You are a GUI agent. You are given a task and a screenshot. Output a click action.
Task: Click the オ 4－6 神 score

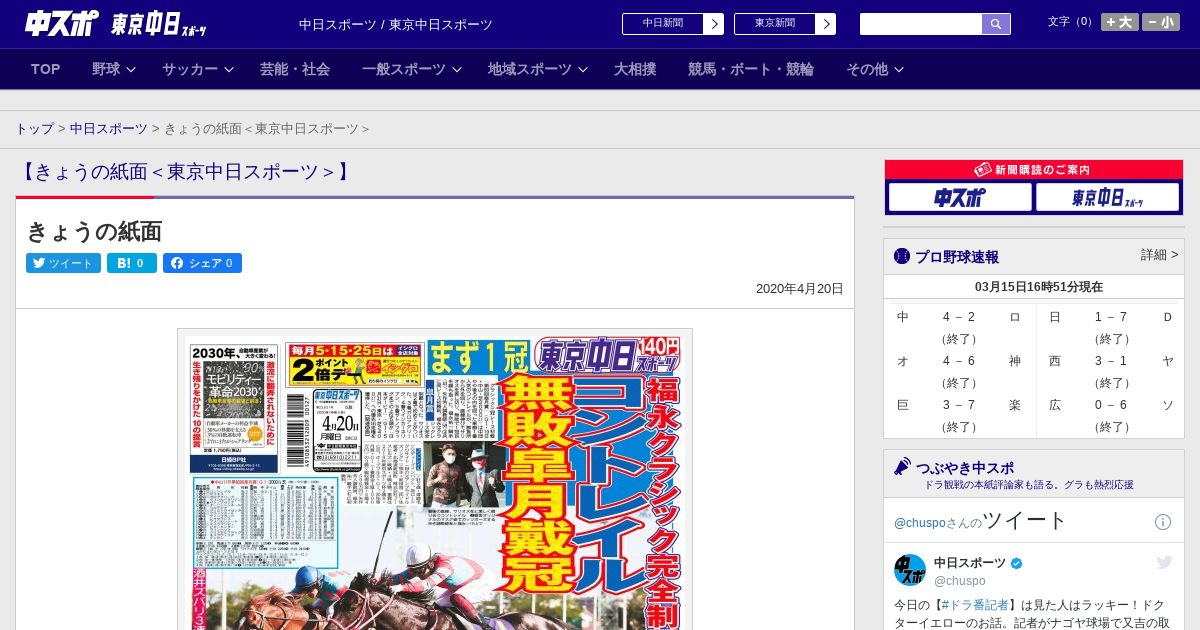coord(959,361)
